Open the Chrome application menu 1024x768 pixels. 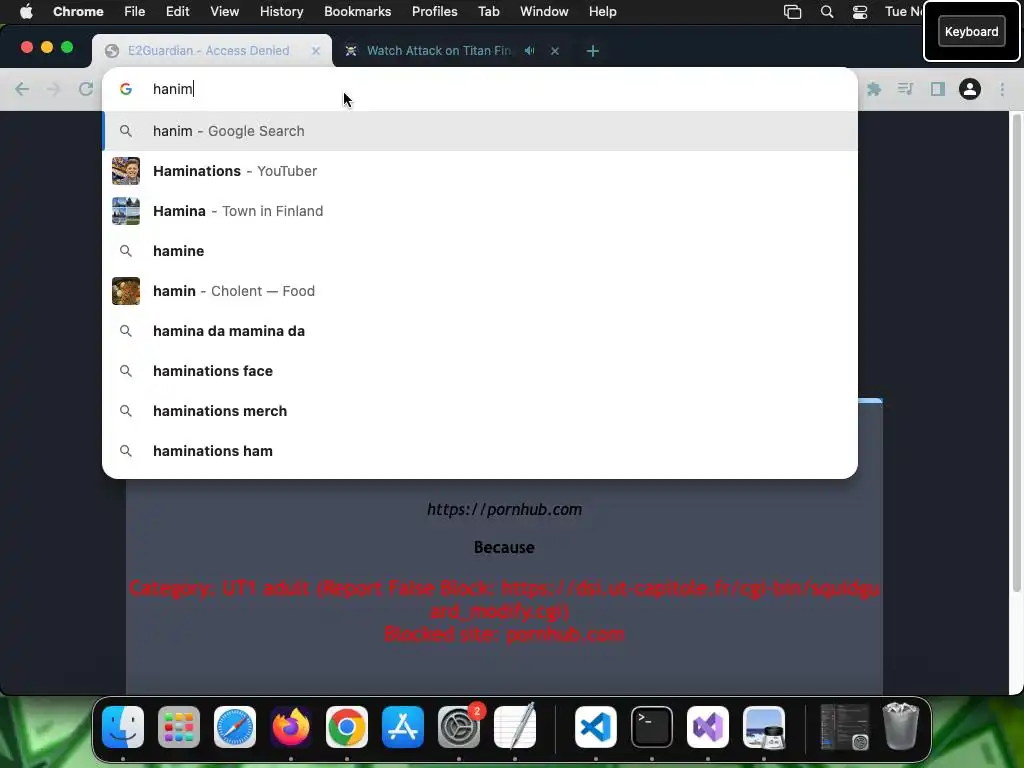tap(78, 12)
